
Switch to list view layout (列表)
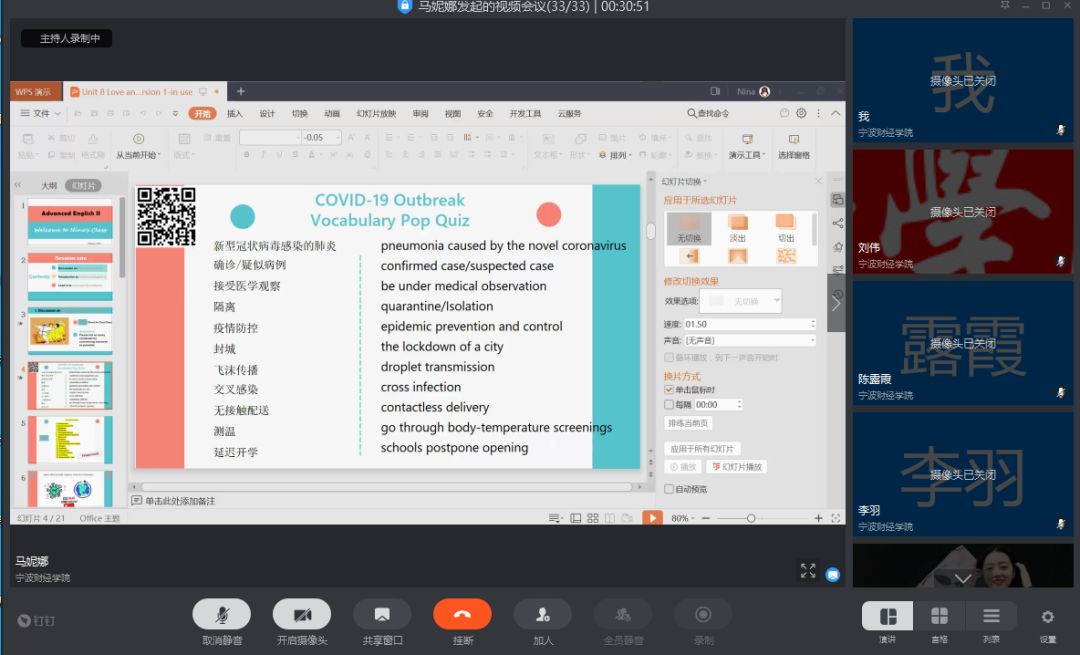pos(991,616)
